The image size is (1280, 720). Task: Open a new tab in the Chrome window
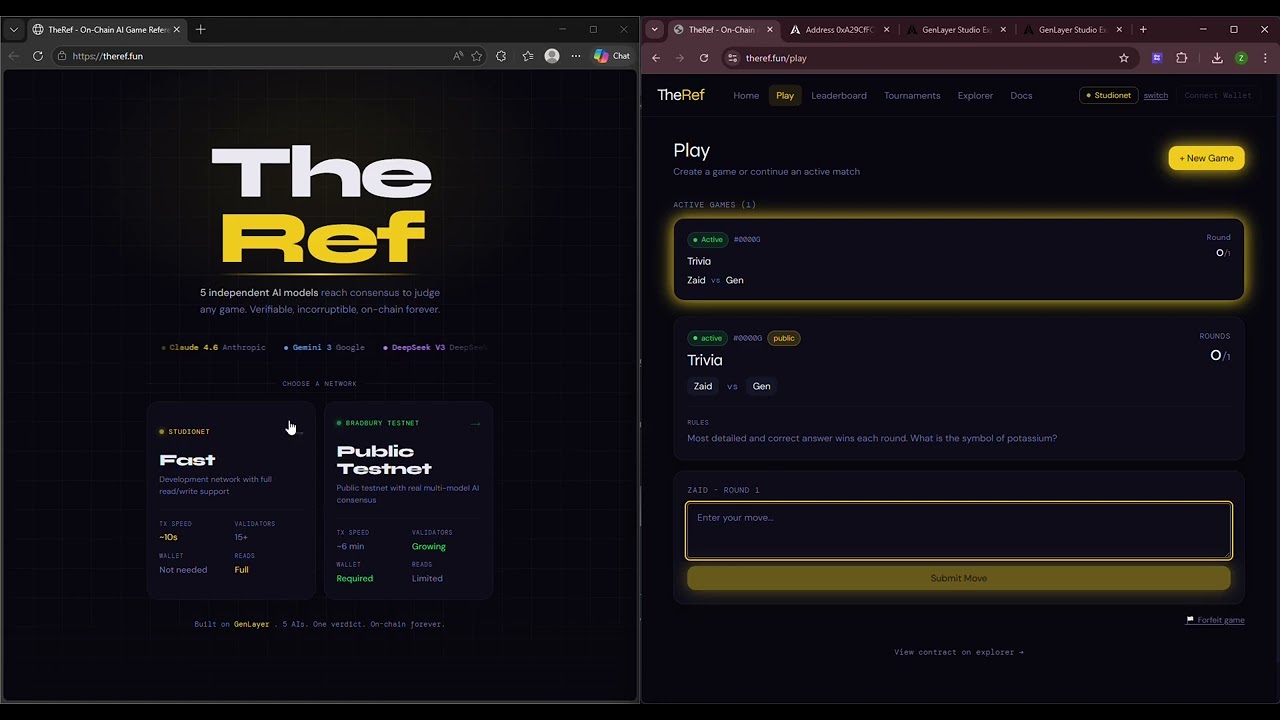1143,29
